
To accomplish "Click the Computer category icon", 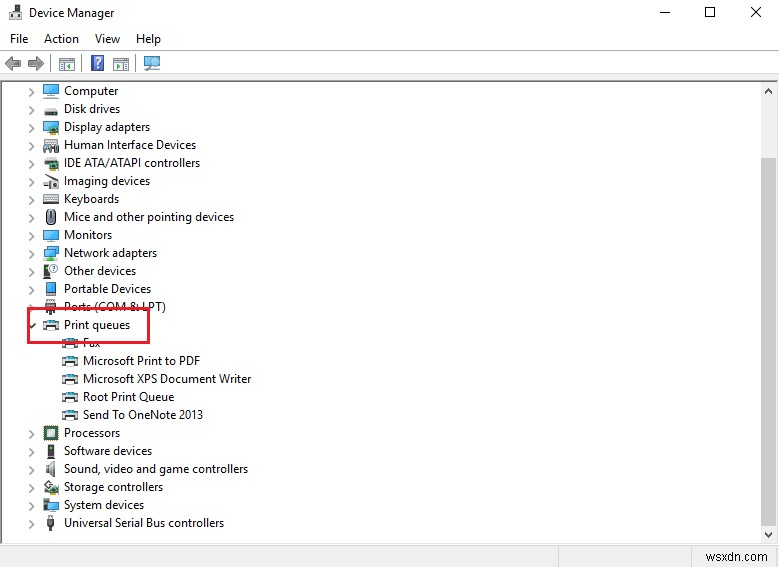I will pyautogui.click(x=51, y=91).
